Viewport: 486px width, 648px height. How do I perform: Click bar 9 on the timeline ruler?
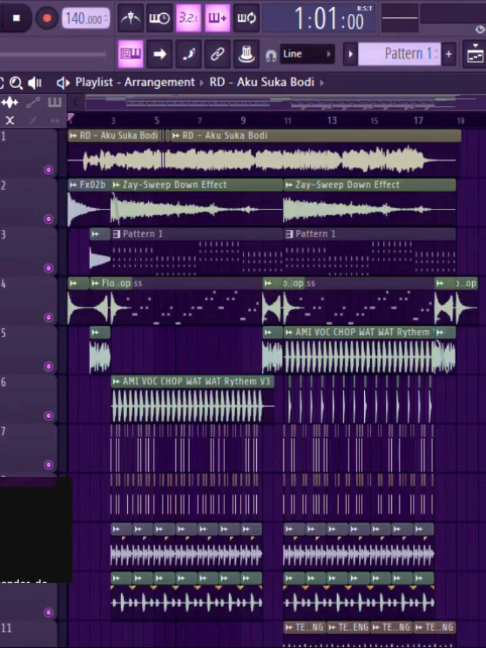tap(243, 120)
